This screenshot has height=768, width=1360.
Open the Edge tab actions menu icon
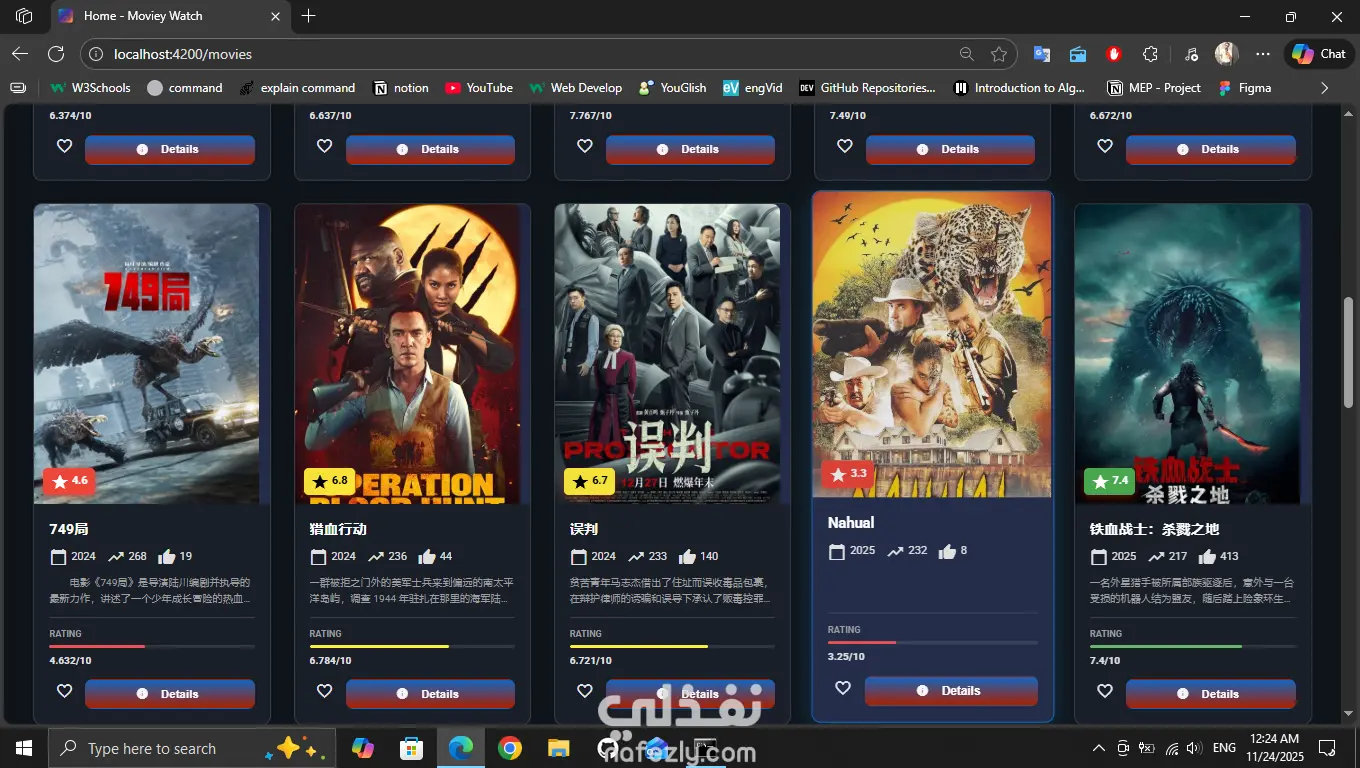[x=24, y=16]
